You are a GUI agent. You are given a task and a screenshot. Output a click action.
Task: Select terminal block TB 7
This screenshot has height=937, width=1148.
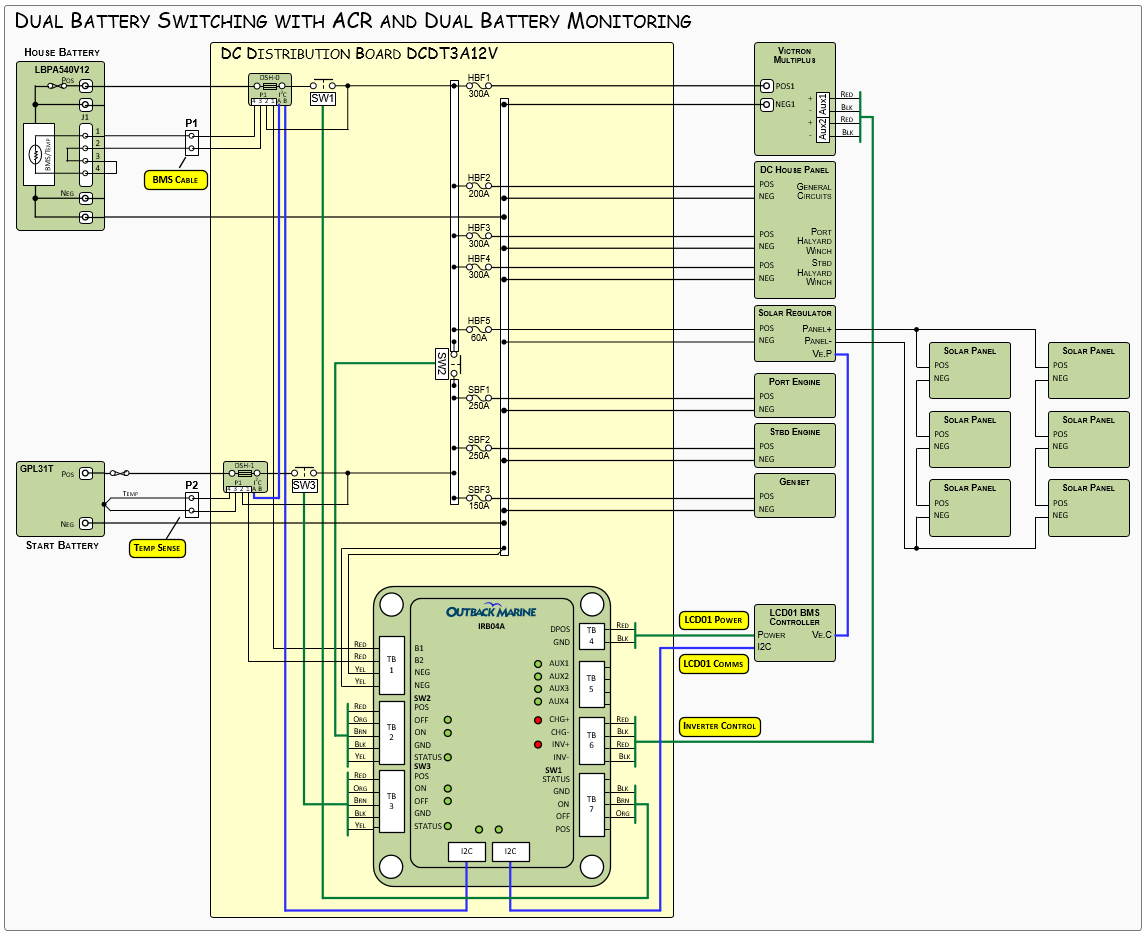click(592, 805)
